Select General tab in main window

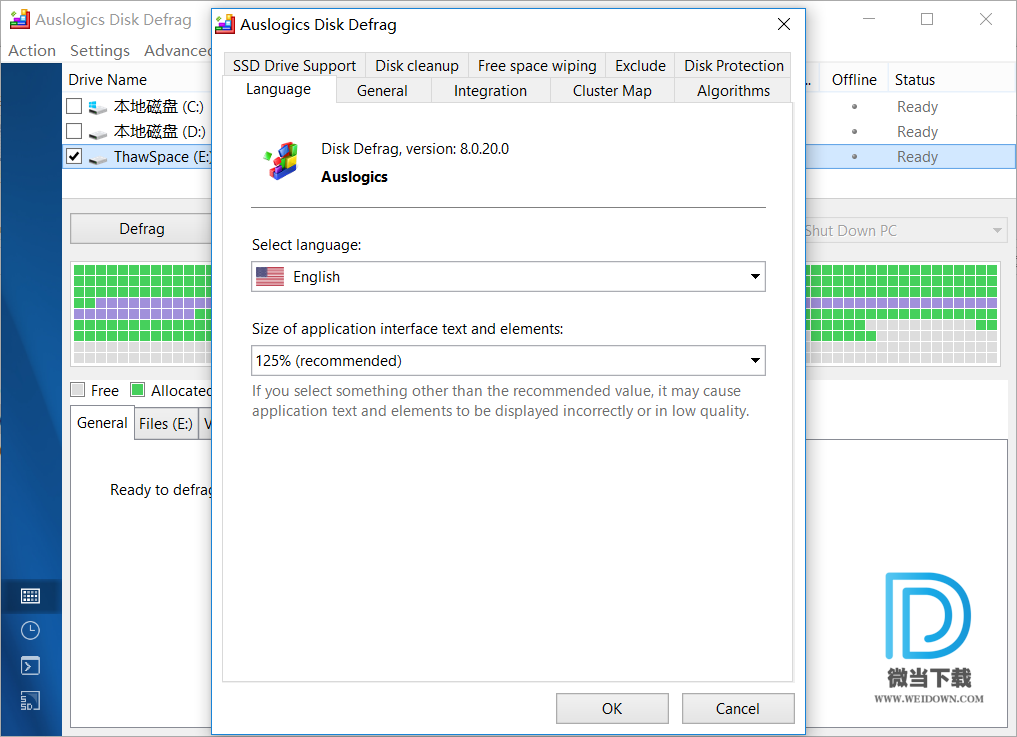[102, 423]
